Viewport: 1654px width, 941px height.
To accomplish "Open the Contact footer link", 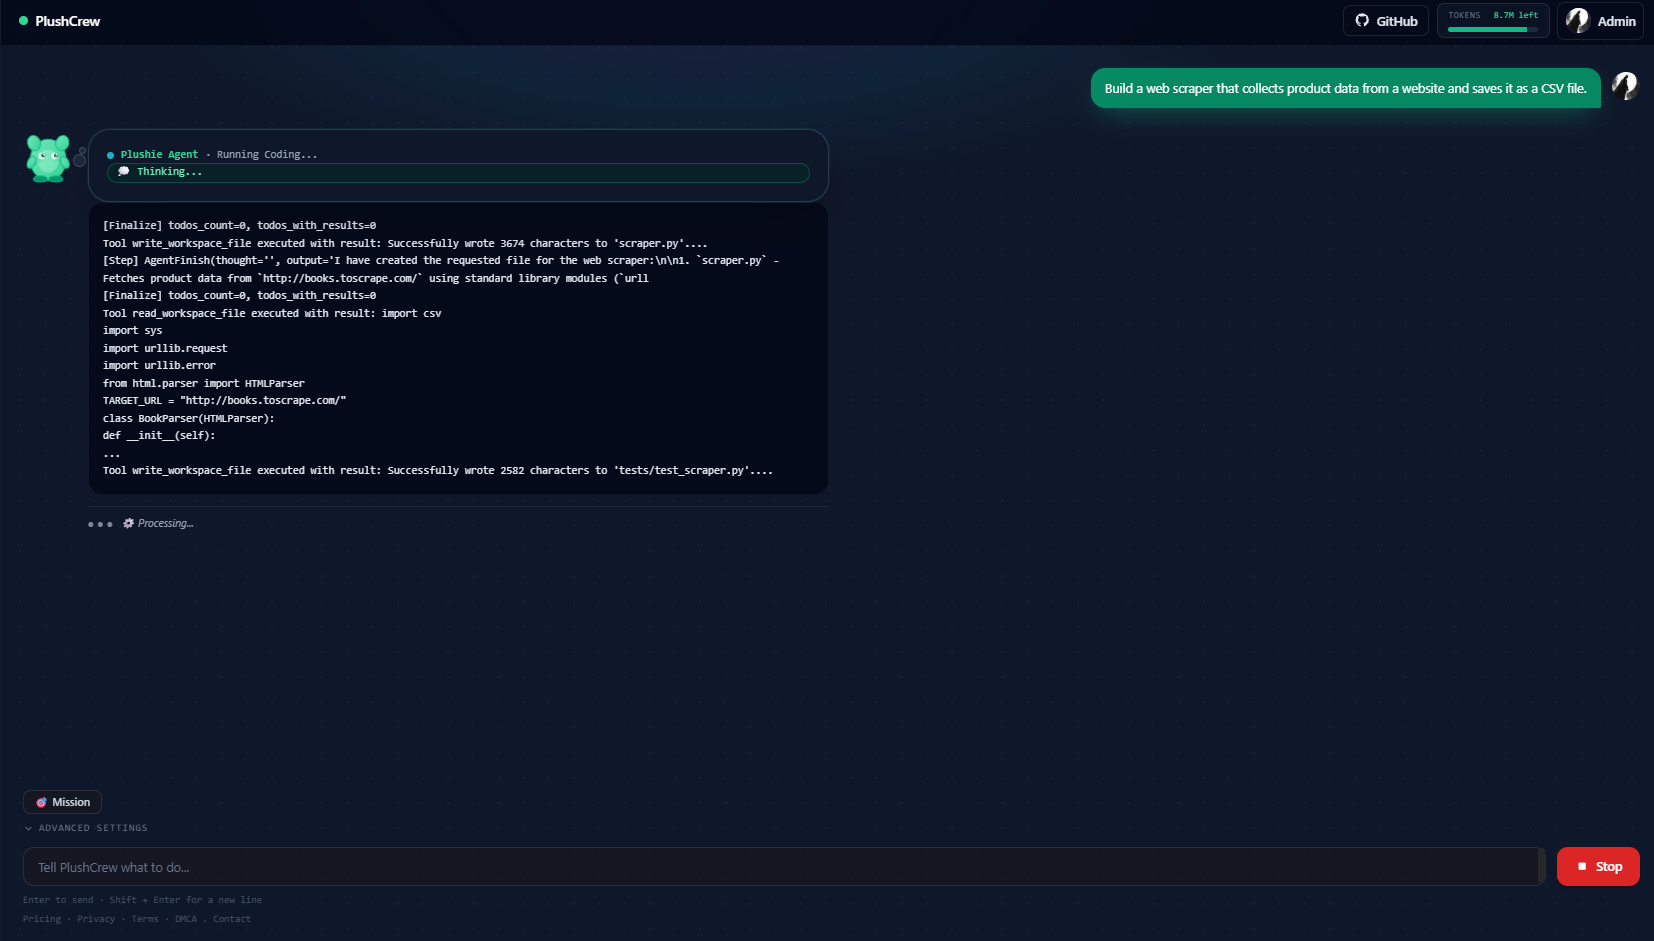I will [232, 919].
